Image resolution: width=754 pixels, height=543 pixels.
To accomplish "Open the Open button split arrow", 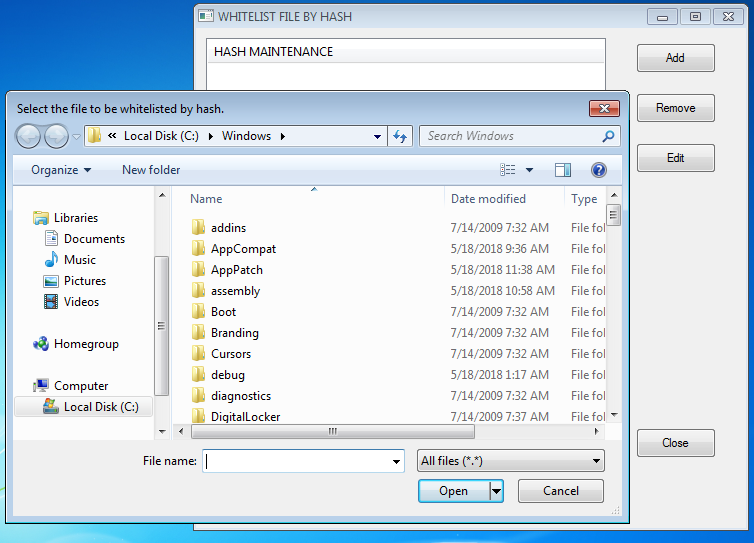I will (496, 491).
